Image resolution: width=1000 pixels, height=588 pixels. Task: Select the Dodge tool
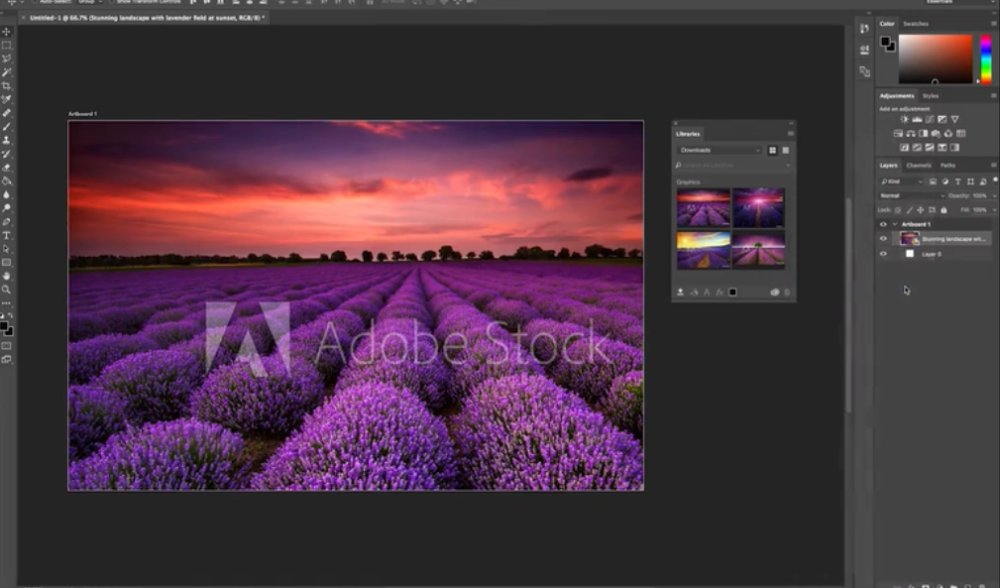pos(6,208)
